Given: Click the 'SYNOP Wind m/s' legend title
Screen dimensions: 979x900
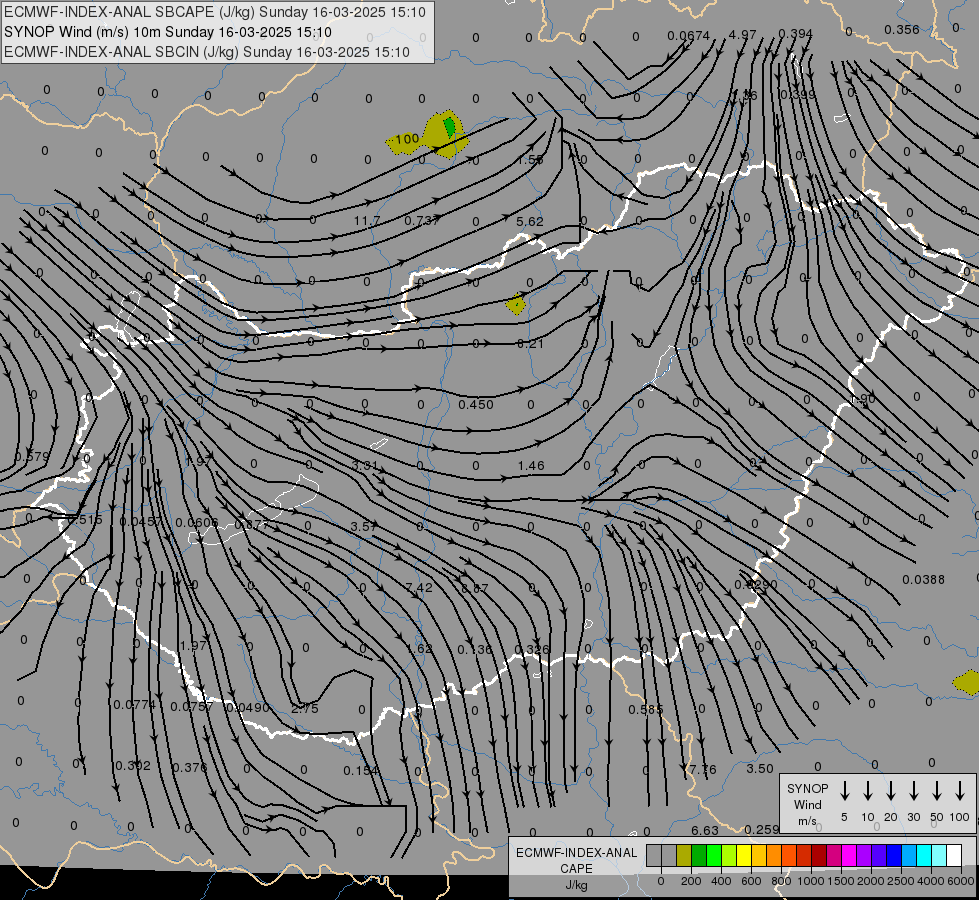Looking at the screenshot, I should pos(807,804).
